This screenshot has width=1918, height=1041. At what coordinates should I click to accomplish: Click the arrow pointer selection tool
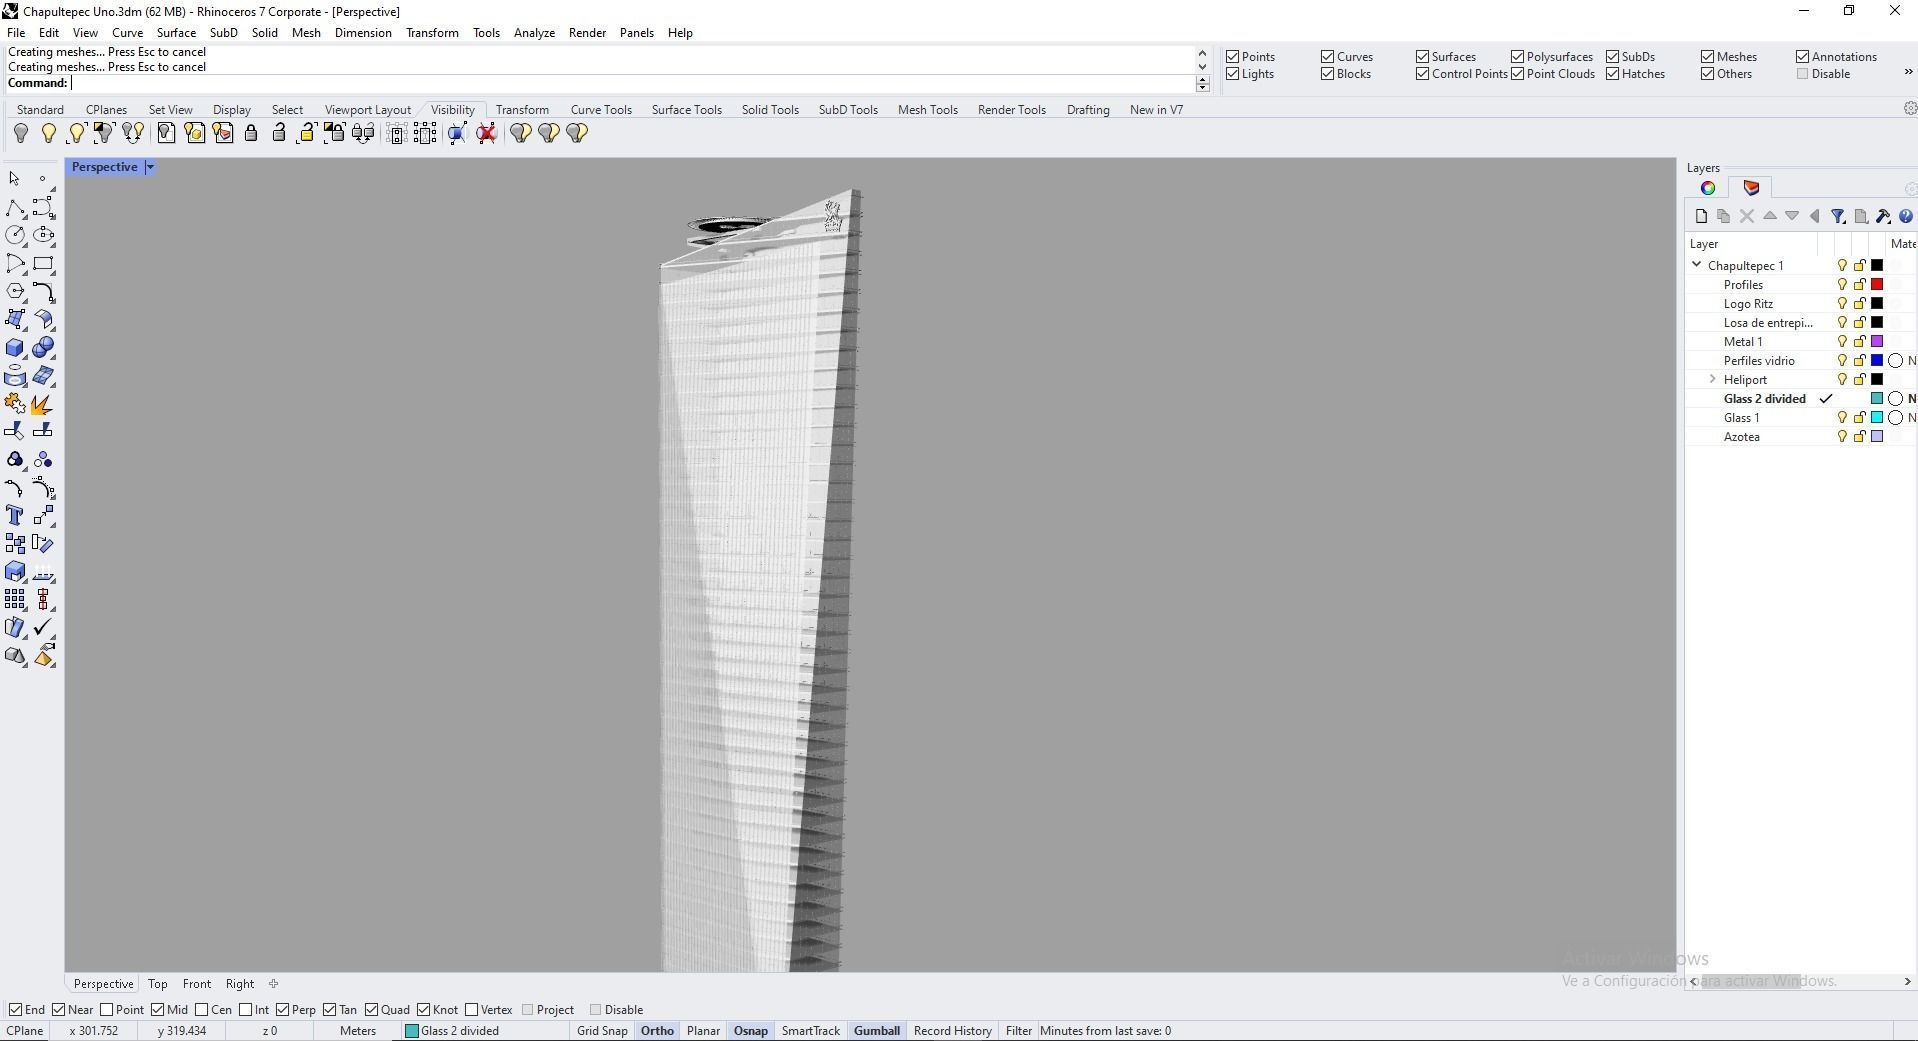[x=15, y=179]
